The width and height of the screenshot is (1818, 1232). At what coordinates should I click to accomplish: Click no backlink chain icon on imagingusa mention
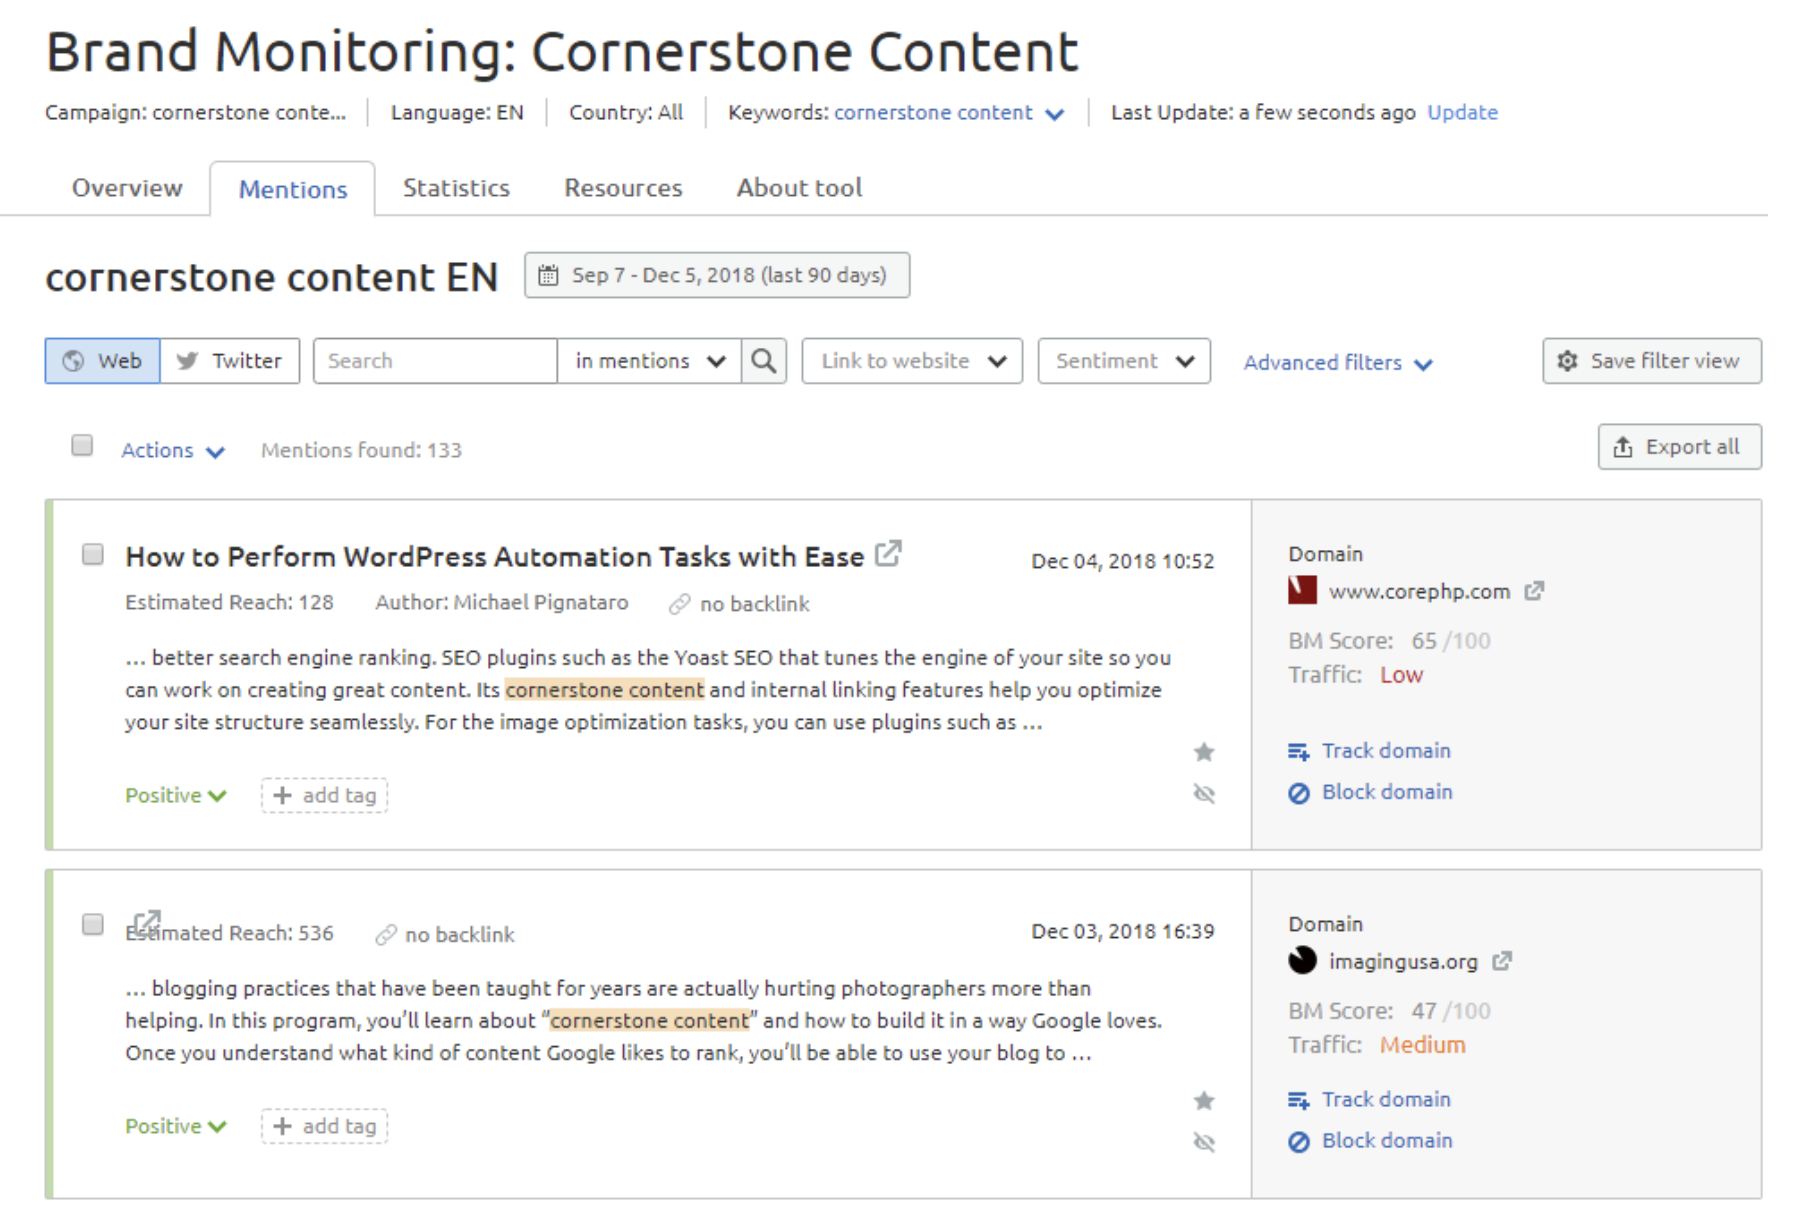click(x=386, y=935)
